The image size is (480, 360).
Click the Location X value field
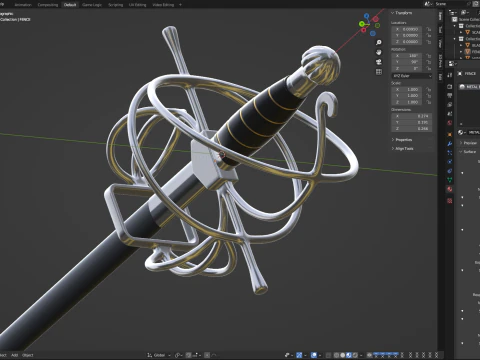408,29
